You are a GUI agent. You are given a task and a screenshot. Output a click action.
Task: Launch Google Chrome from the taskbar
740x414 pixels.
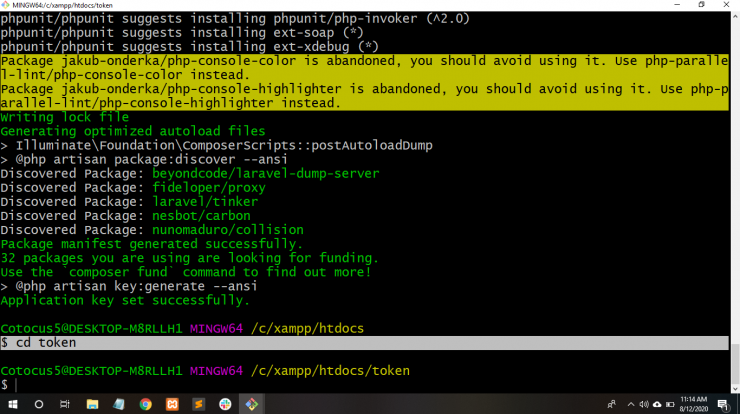point(145,404)
